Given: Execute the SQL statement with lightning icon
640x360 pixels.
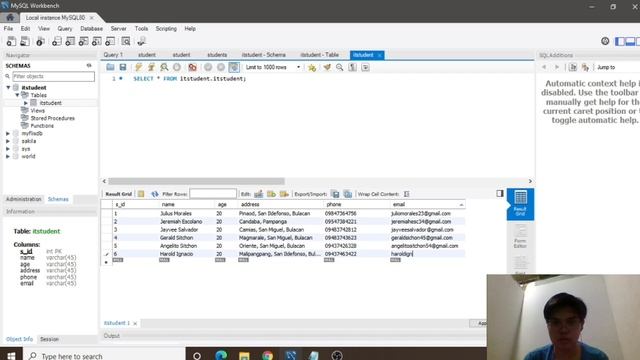Looking at the screenshot, I should point(138,67).
